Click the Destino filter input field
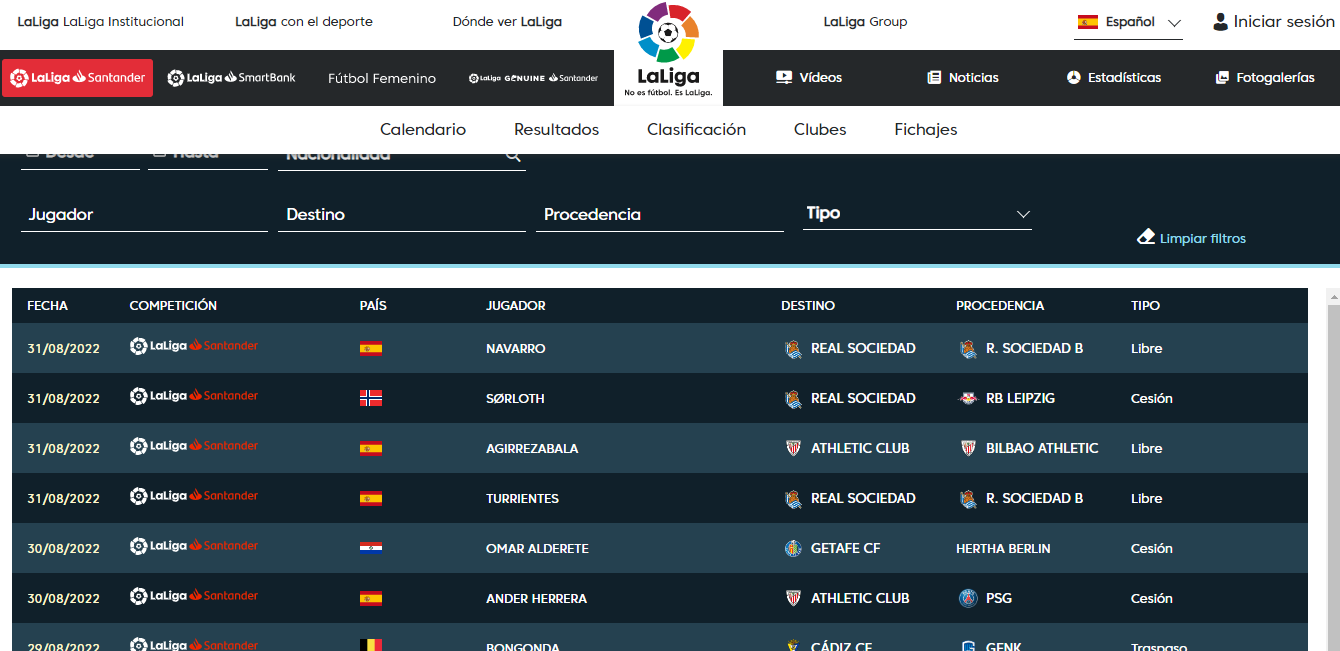Viewport: 1340px width, 651px height. pyautogui.click(x=402, y=214)
